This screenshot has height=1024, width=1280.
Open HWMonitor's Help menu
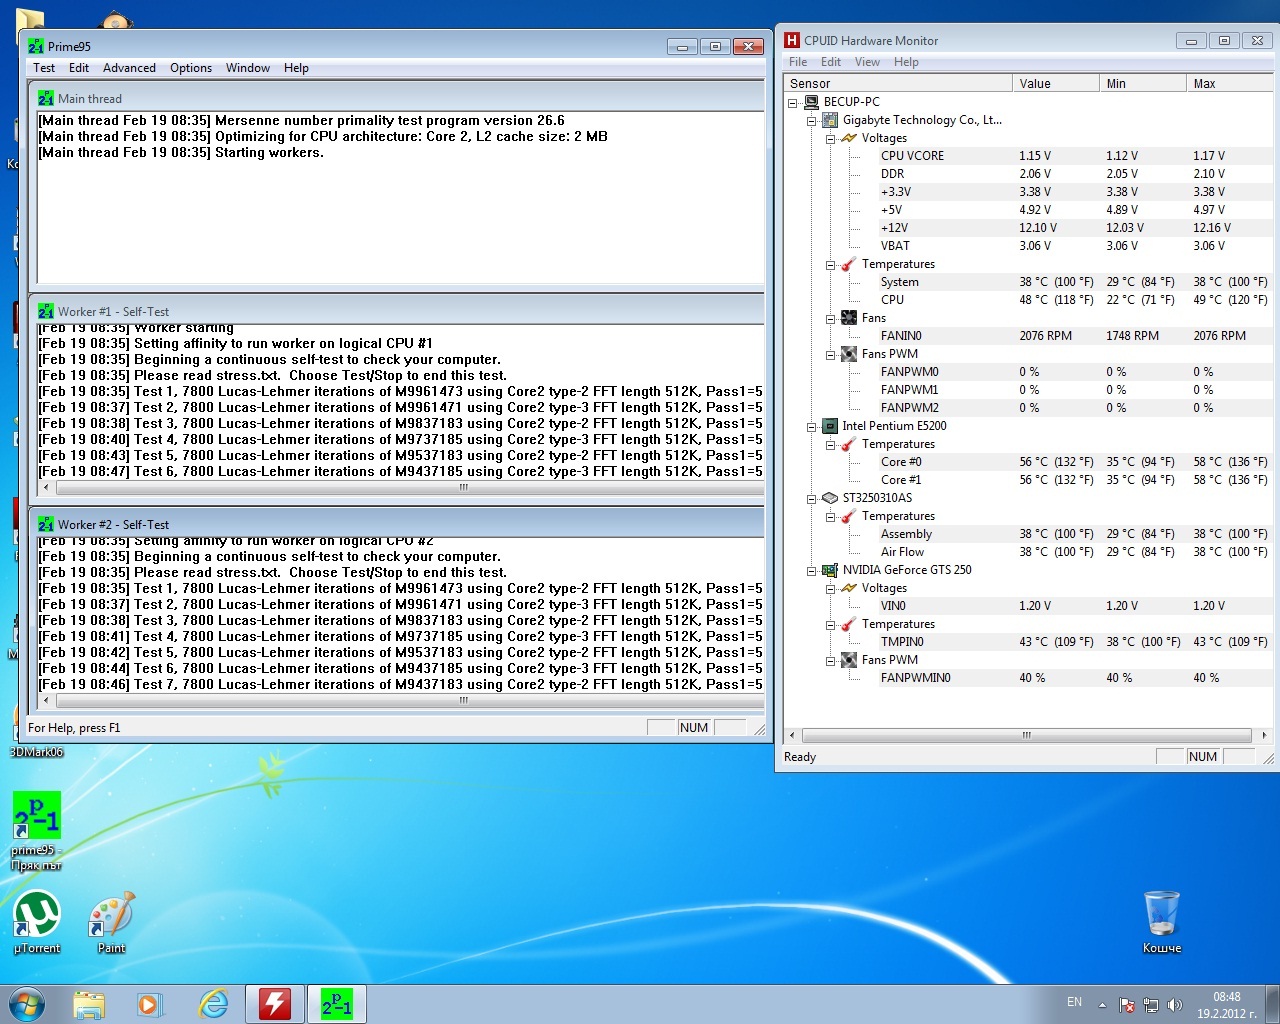click(906, 62)
